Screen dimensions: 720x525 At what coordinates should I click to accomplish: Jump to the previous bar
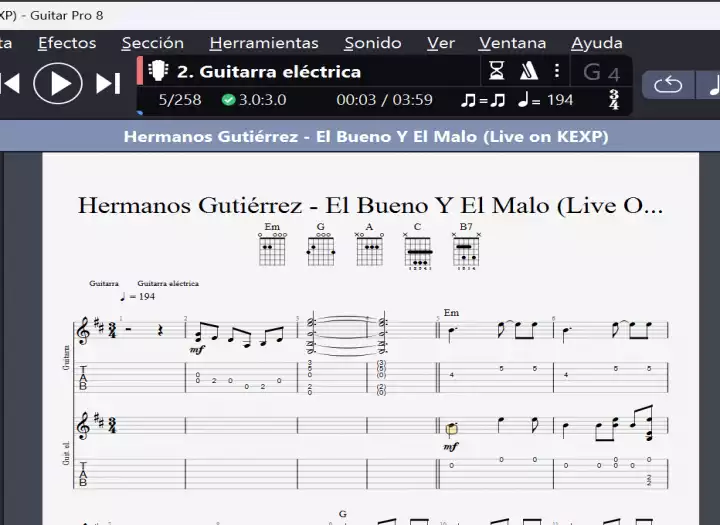(x=10, y=84)
